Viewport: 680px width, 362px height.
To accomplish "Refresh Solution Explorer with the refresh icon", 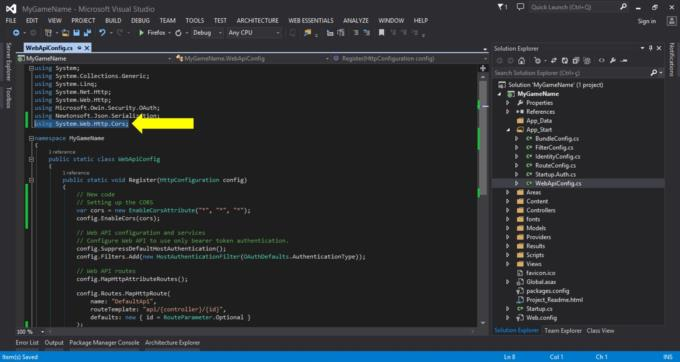I will (x=565, y=61).
